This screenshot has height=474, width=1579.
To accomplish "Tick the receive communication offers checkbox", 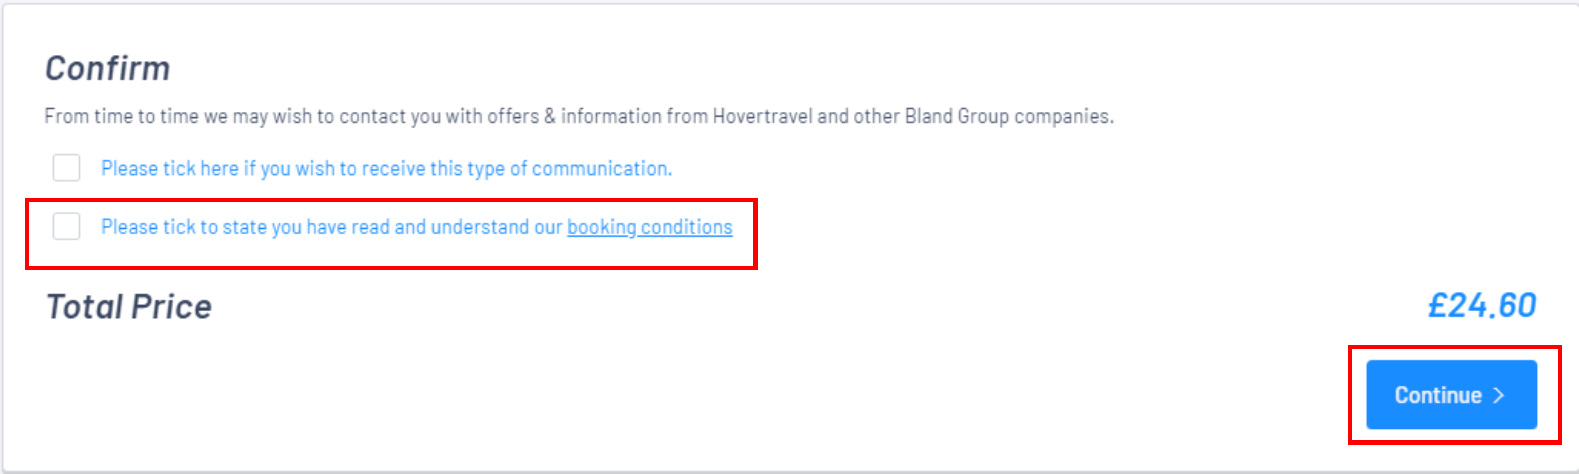I will pyautogui.click(x=66, y=168).
